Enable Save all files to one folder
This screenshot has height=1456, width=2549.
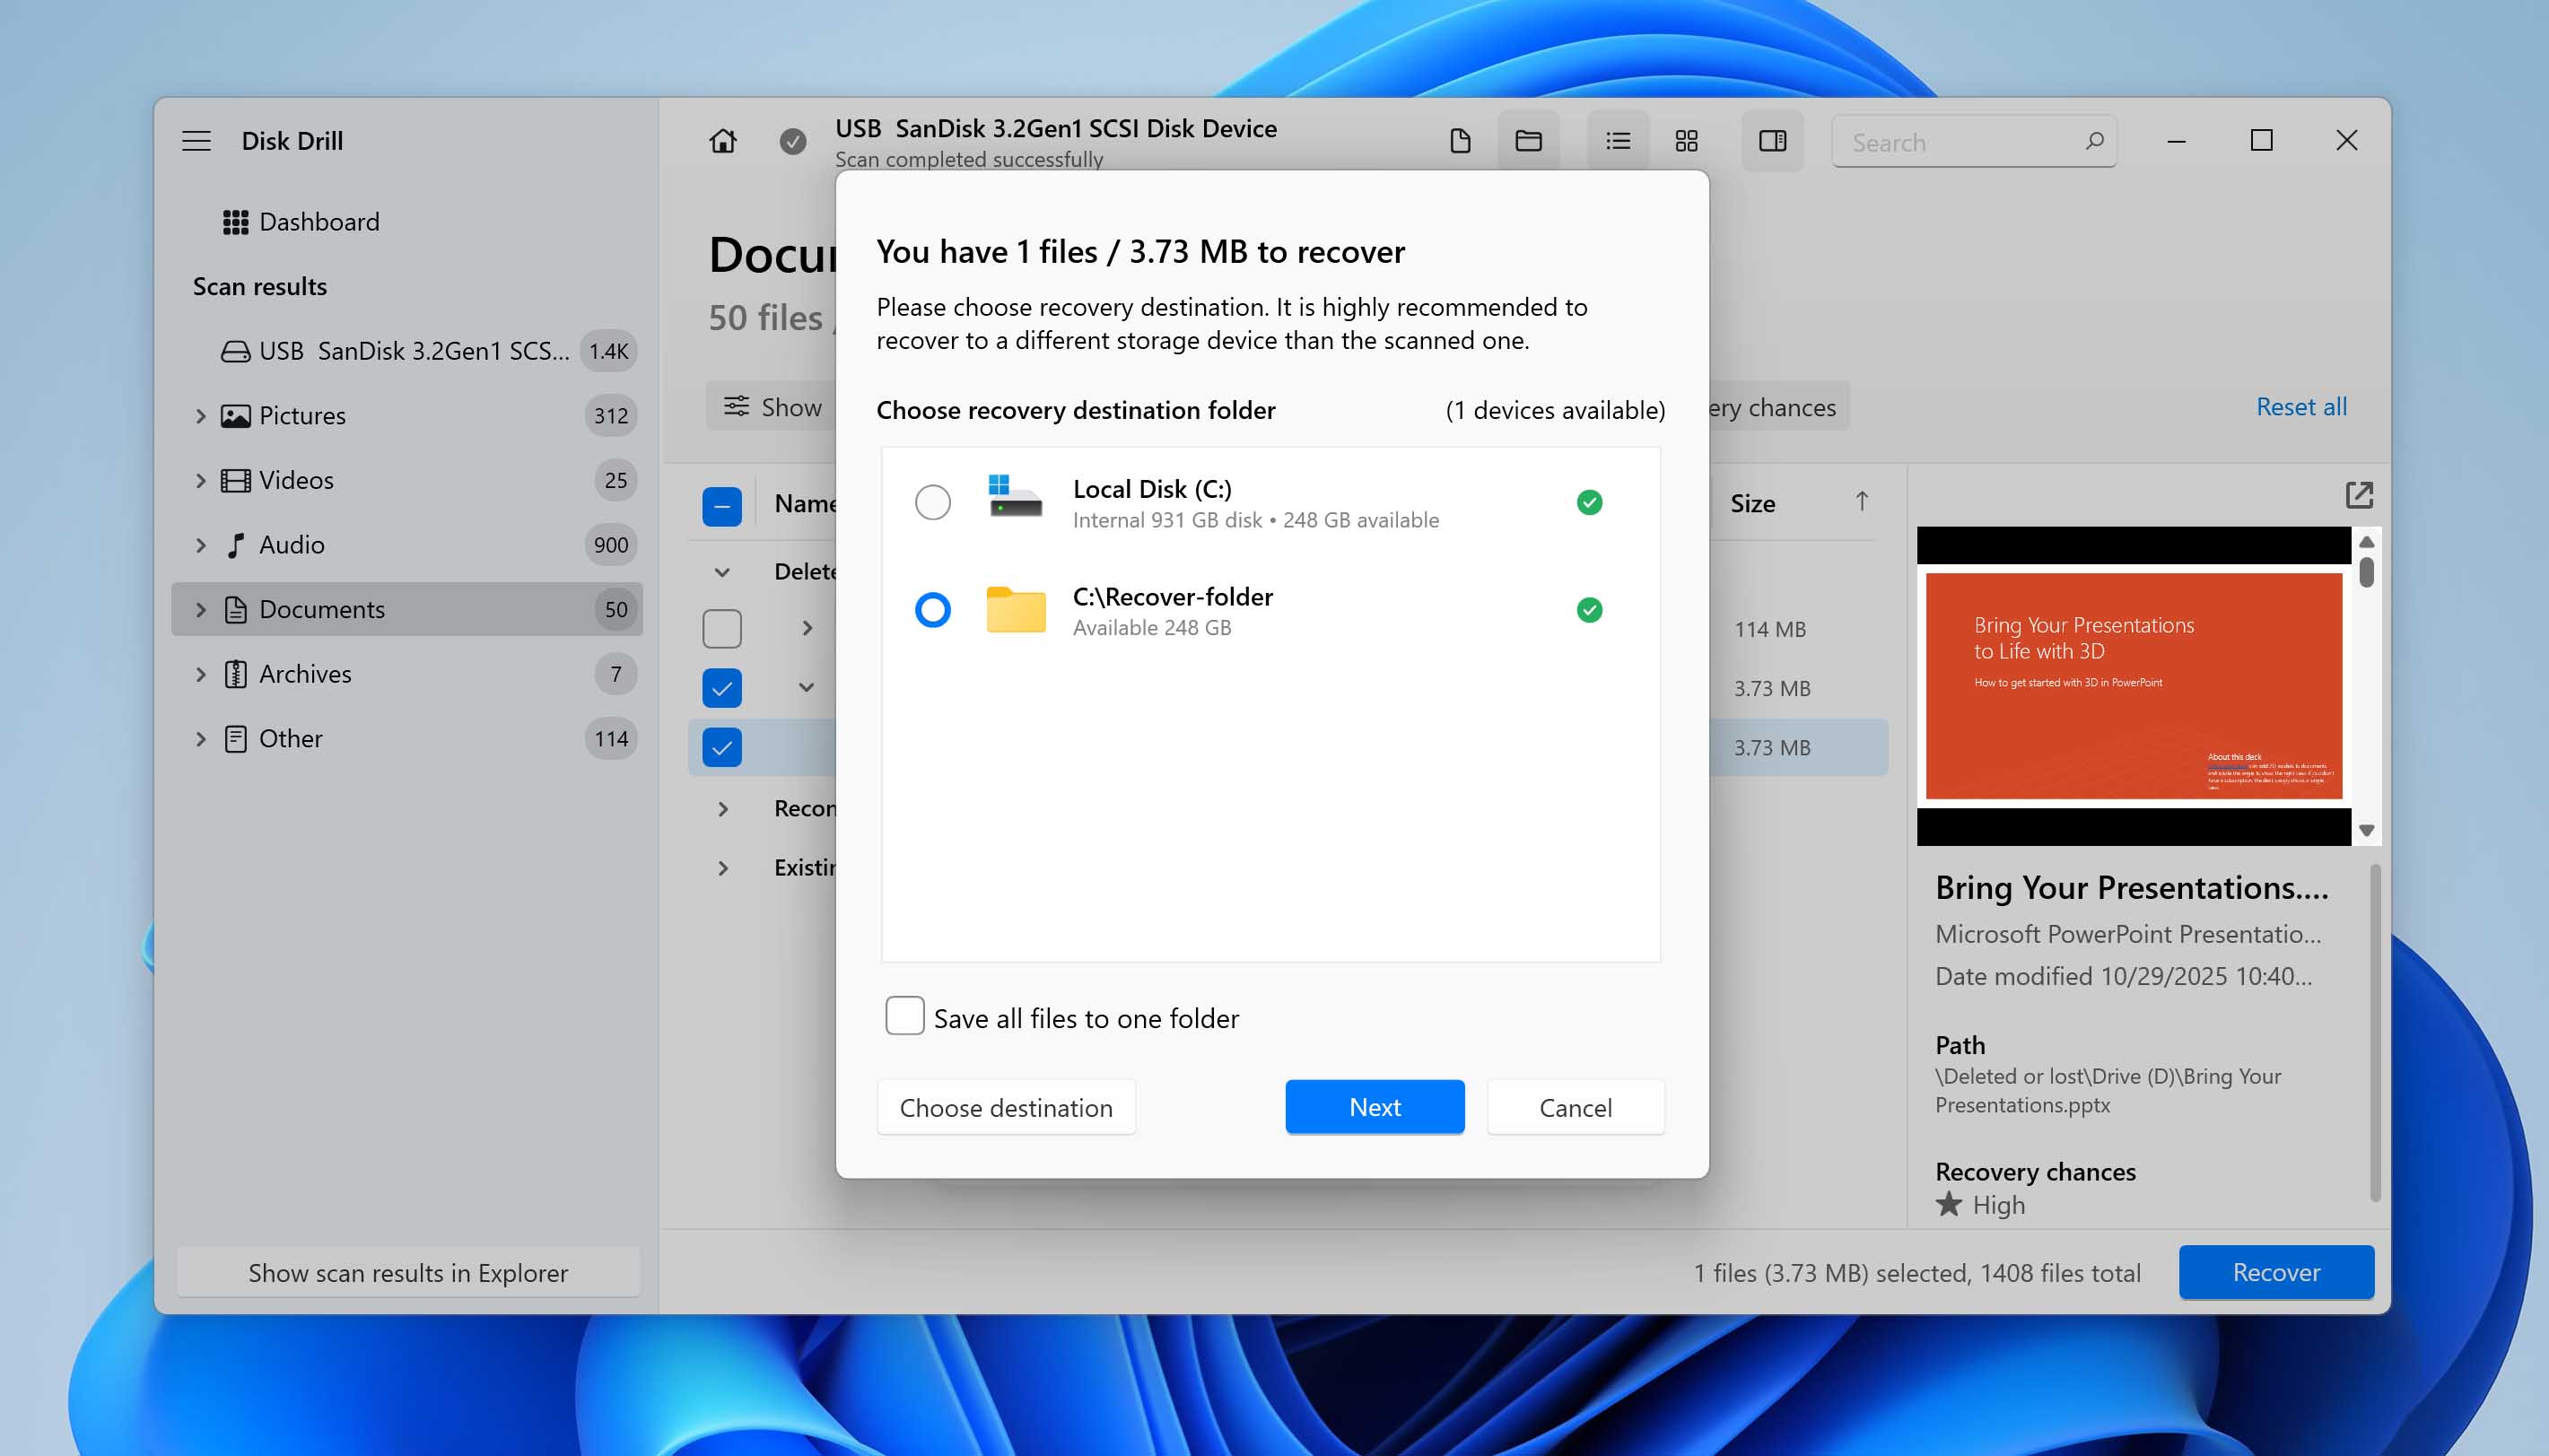904,1017
